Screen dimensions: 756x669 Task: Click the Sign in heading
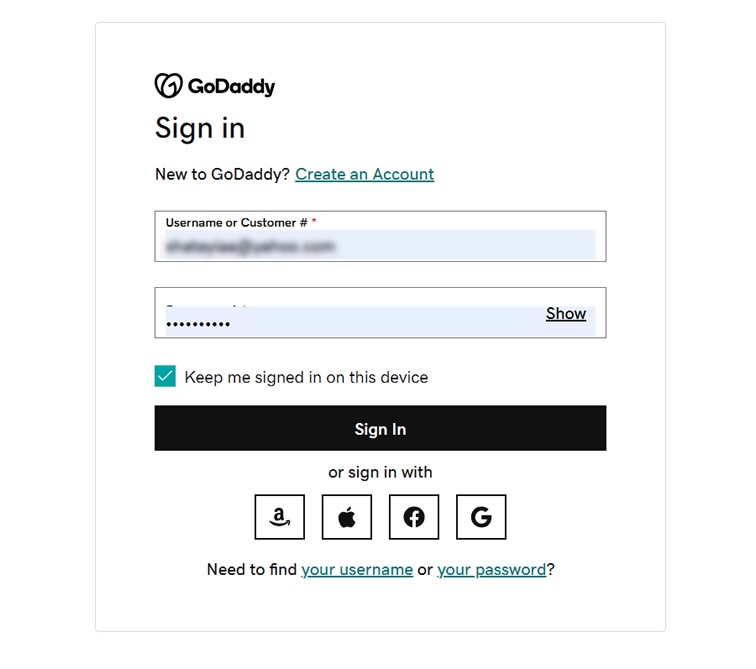tap(200, 129)
